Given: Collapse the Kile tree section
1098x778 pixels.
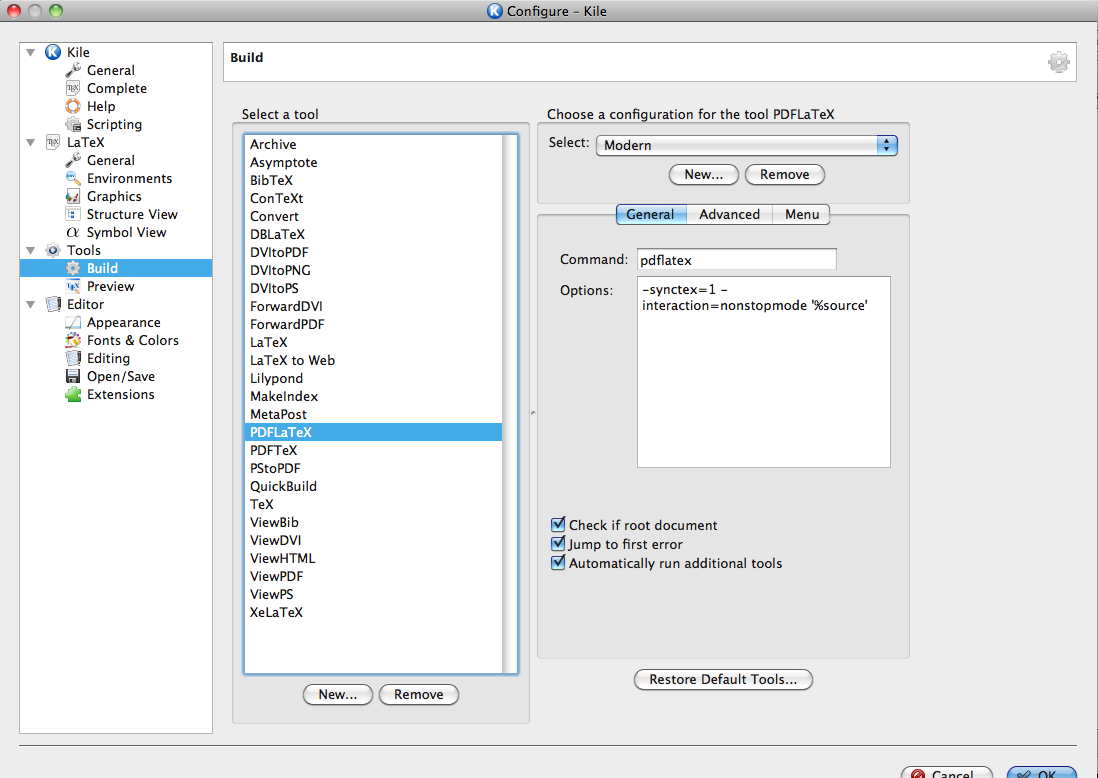Looking at the screenshot, I should click(x=30, y=53).
